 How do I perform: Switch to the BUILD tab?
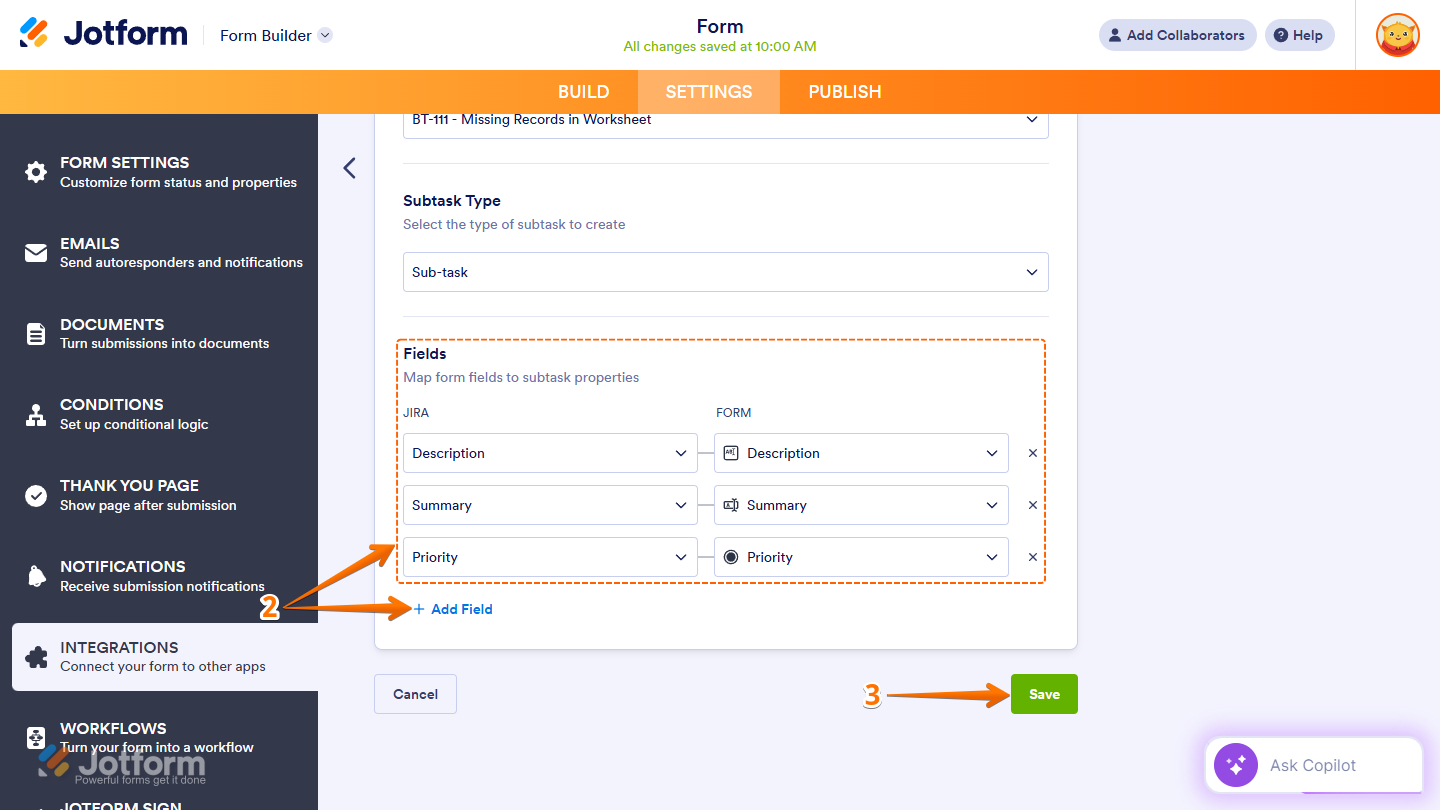pos(583,91)
